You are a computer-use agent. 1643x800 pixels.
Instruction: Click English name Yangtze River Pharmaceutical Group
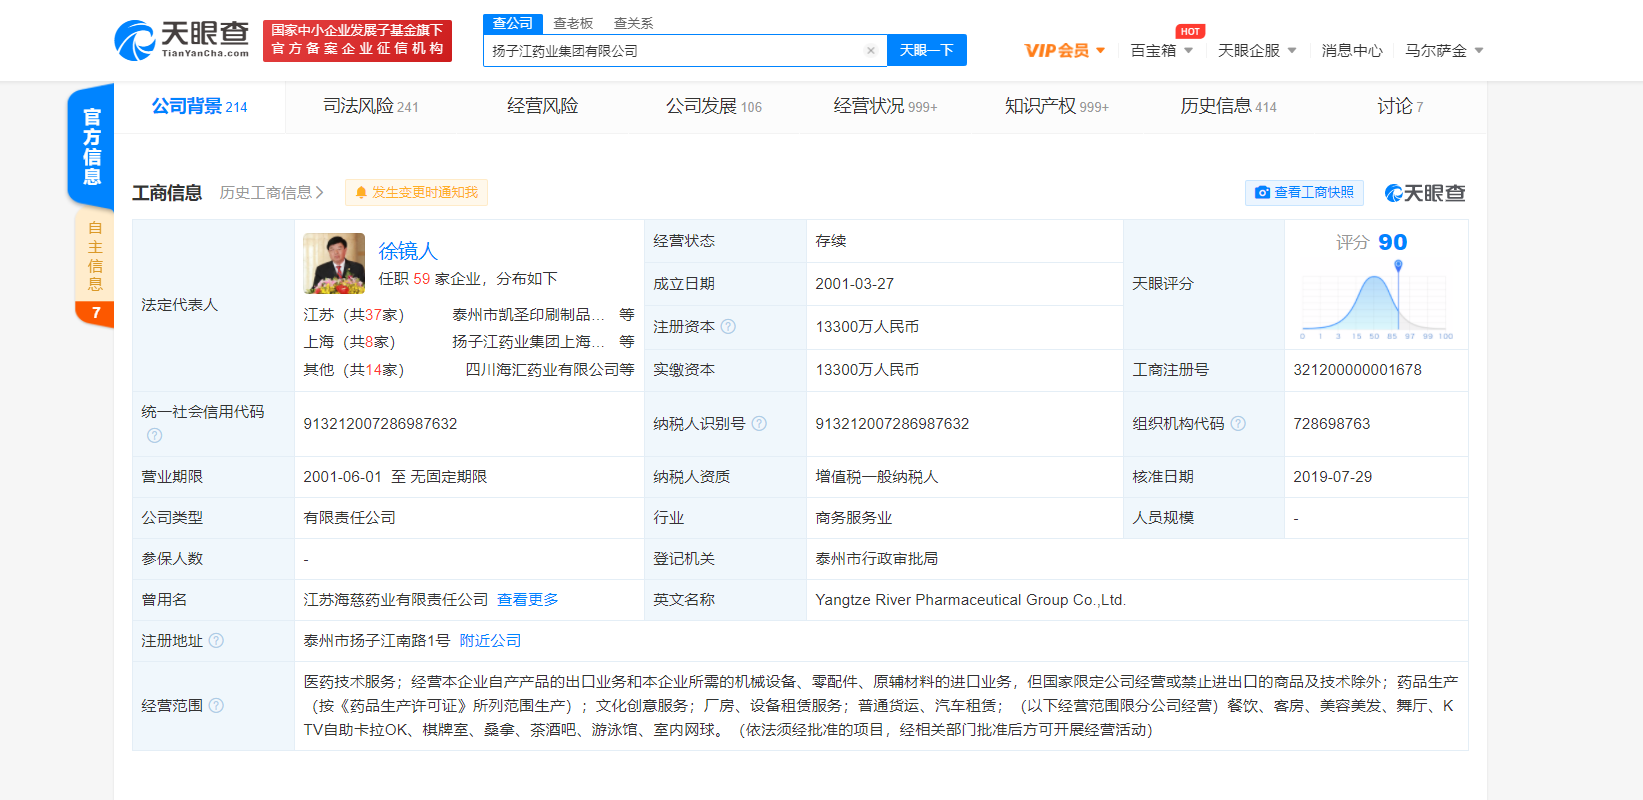coord(970,599)
